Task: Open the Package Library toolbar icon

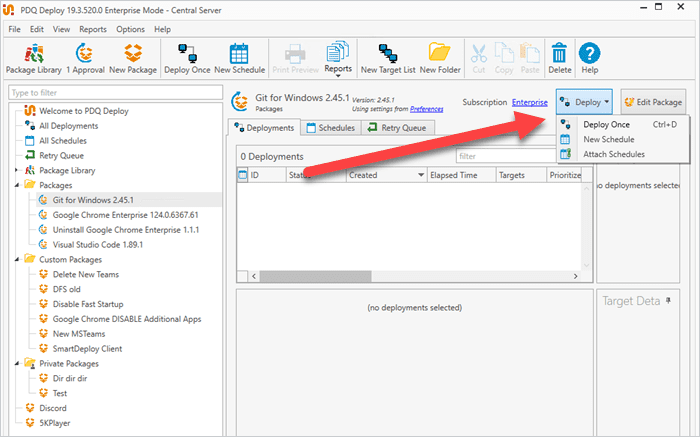Action: pos(33,58)
